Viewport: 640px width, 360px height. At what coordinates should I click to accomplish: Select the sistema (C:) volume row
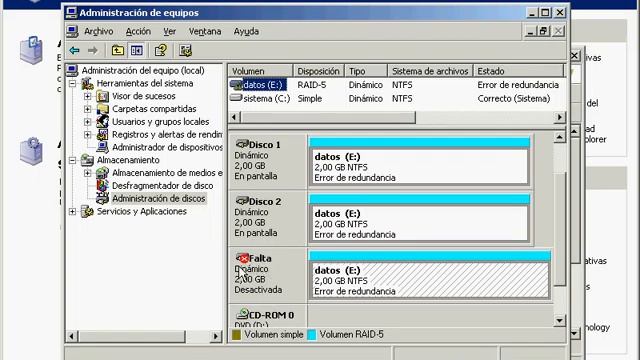tap(397, 98)
